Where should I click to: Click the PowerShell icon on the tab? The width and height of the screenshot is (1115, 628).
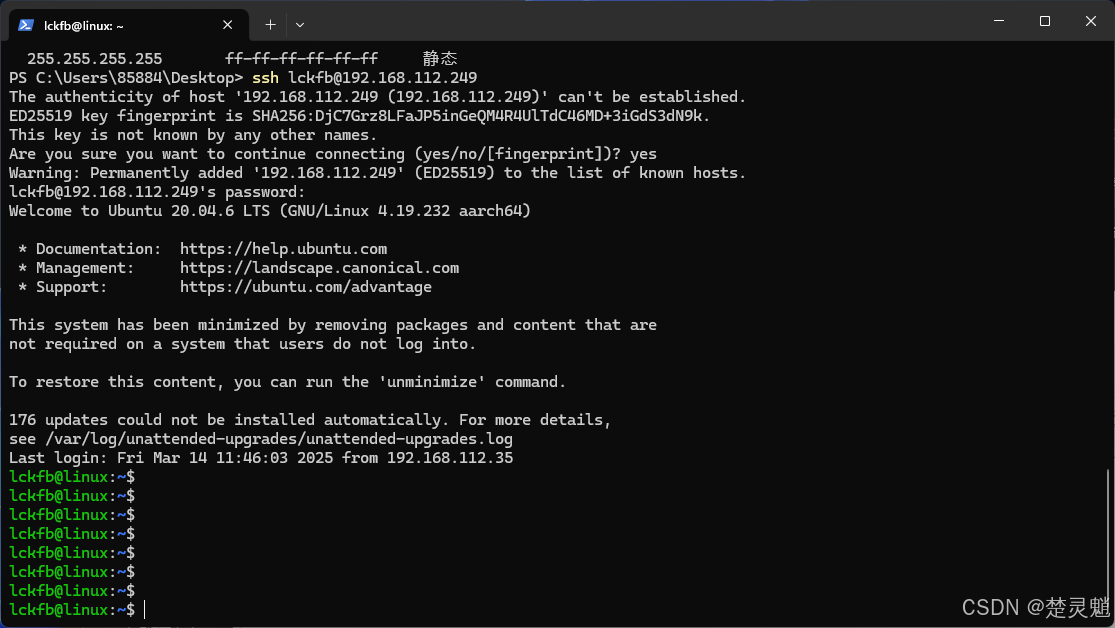point(26,25)
